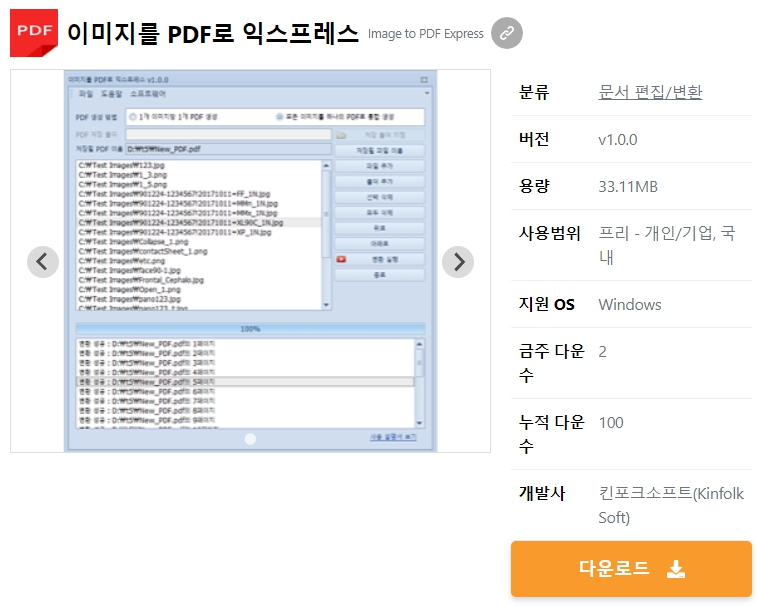Click the 용량 size label
Screen dimensions: 757x606
[x=534, y=186]
